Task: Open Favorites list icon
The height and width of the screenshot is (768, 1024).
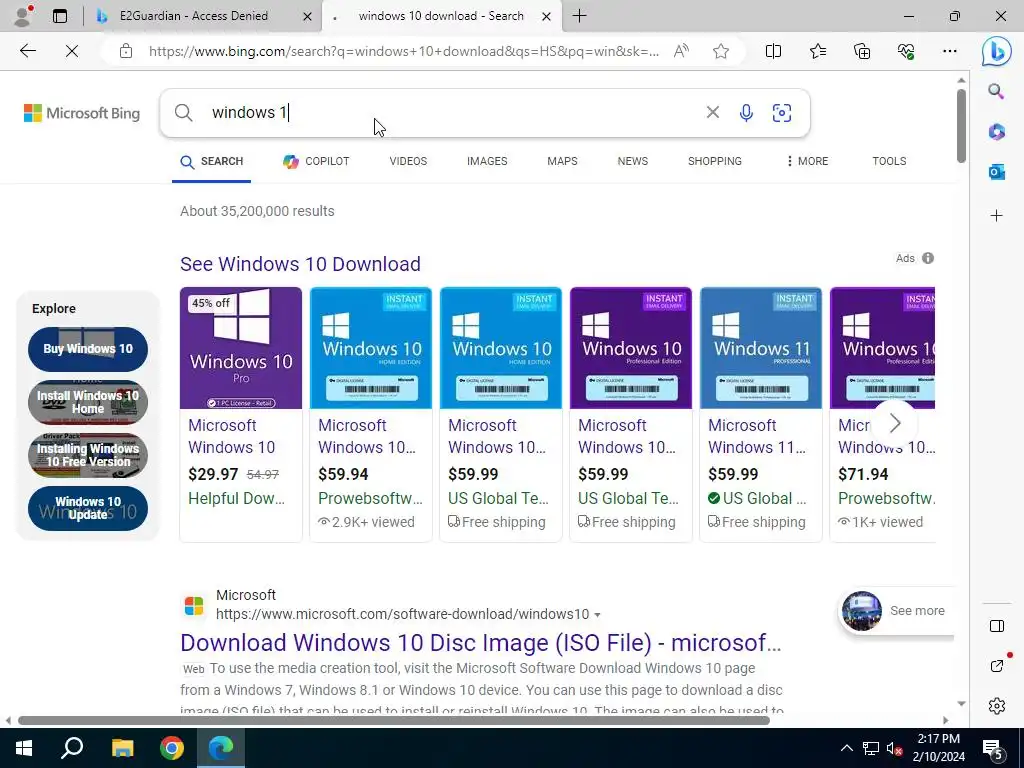Action: tap(818, 51)
